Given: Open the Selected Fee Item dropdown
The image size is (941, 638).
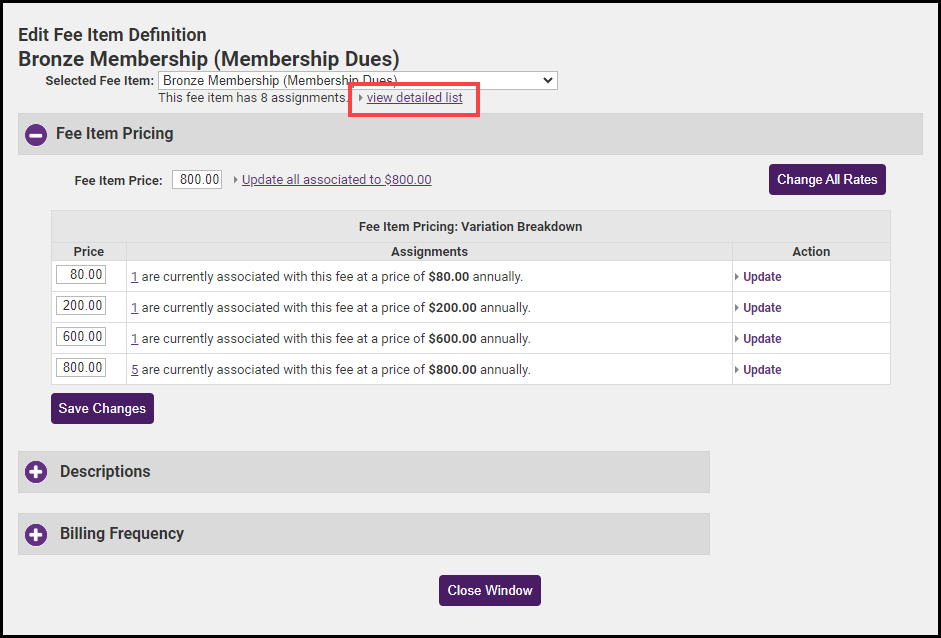Looking at the screenshot, I should point(357,80).
